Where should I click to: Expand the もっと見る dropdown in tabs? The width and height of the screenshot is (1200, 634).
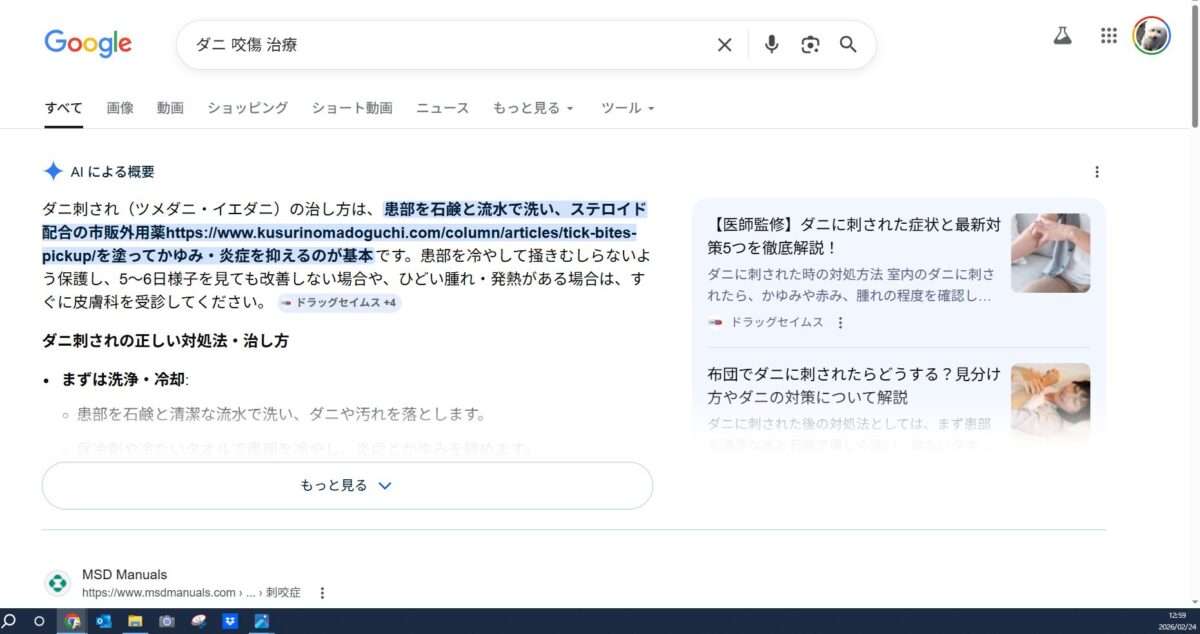coord(533,108)
